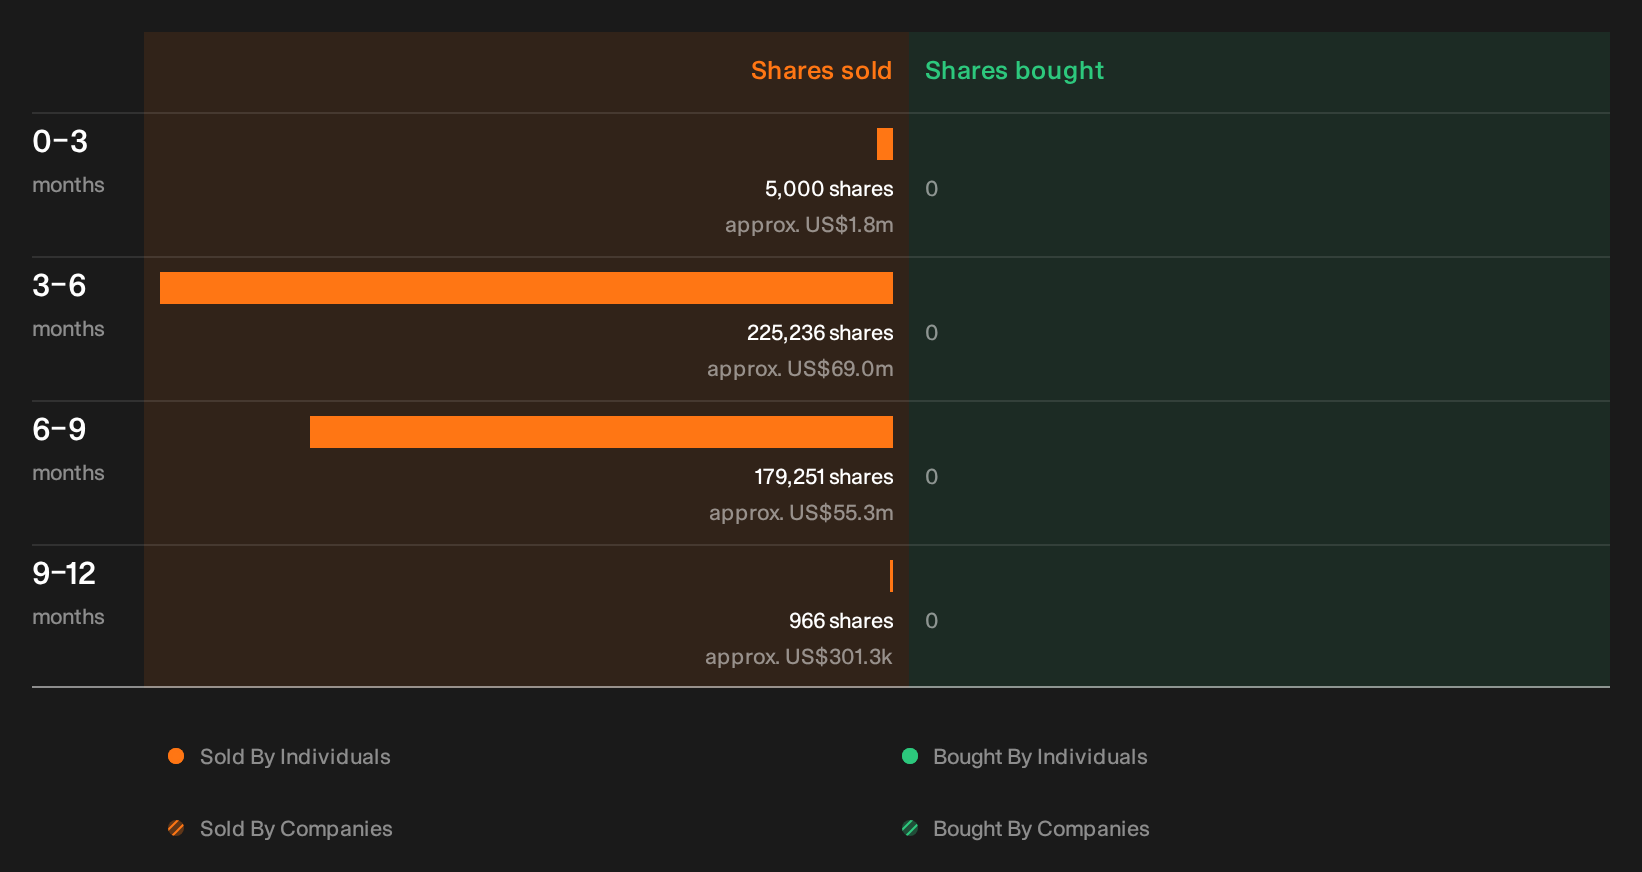Click the striped Bought By Companies legend icon
The height and width of the screenshot is (872, 1642).
pos(910,828)
